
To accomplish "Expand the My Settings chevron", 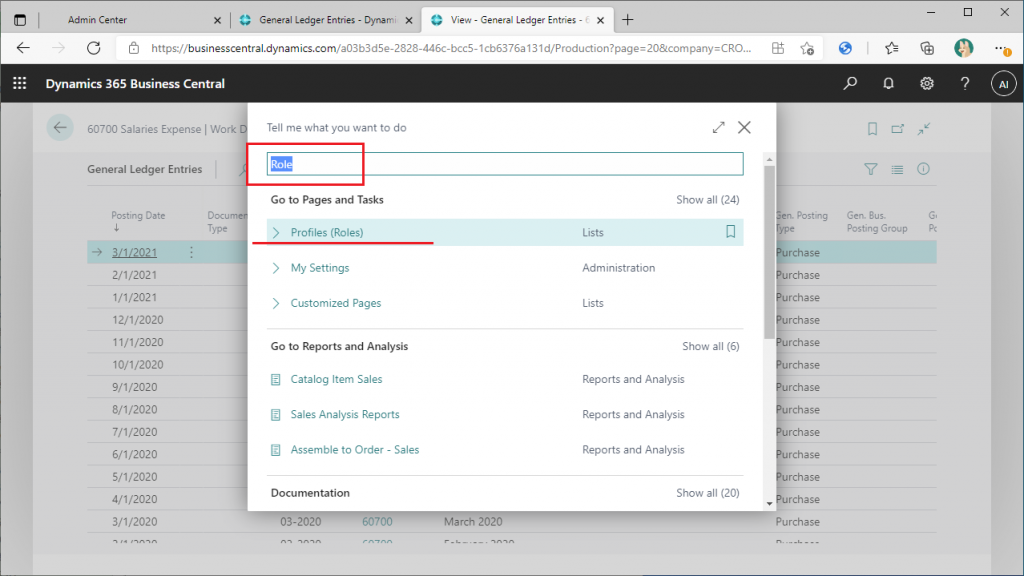I will (276, 268).
